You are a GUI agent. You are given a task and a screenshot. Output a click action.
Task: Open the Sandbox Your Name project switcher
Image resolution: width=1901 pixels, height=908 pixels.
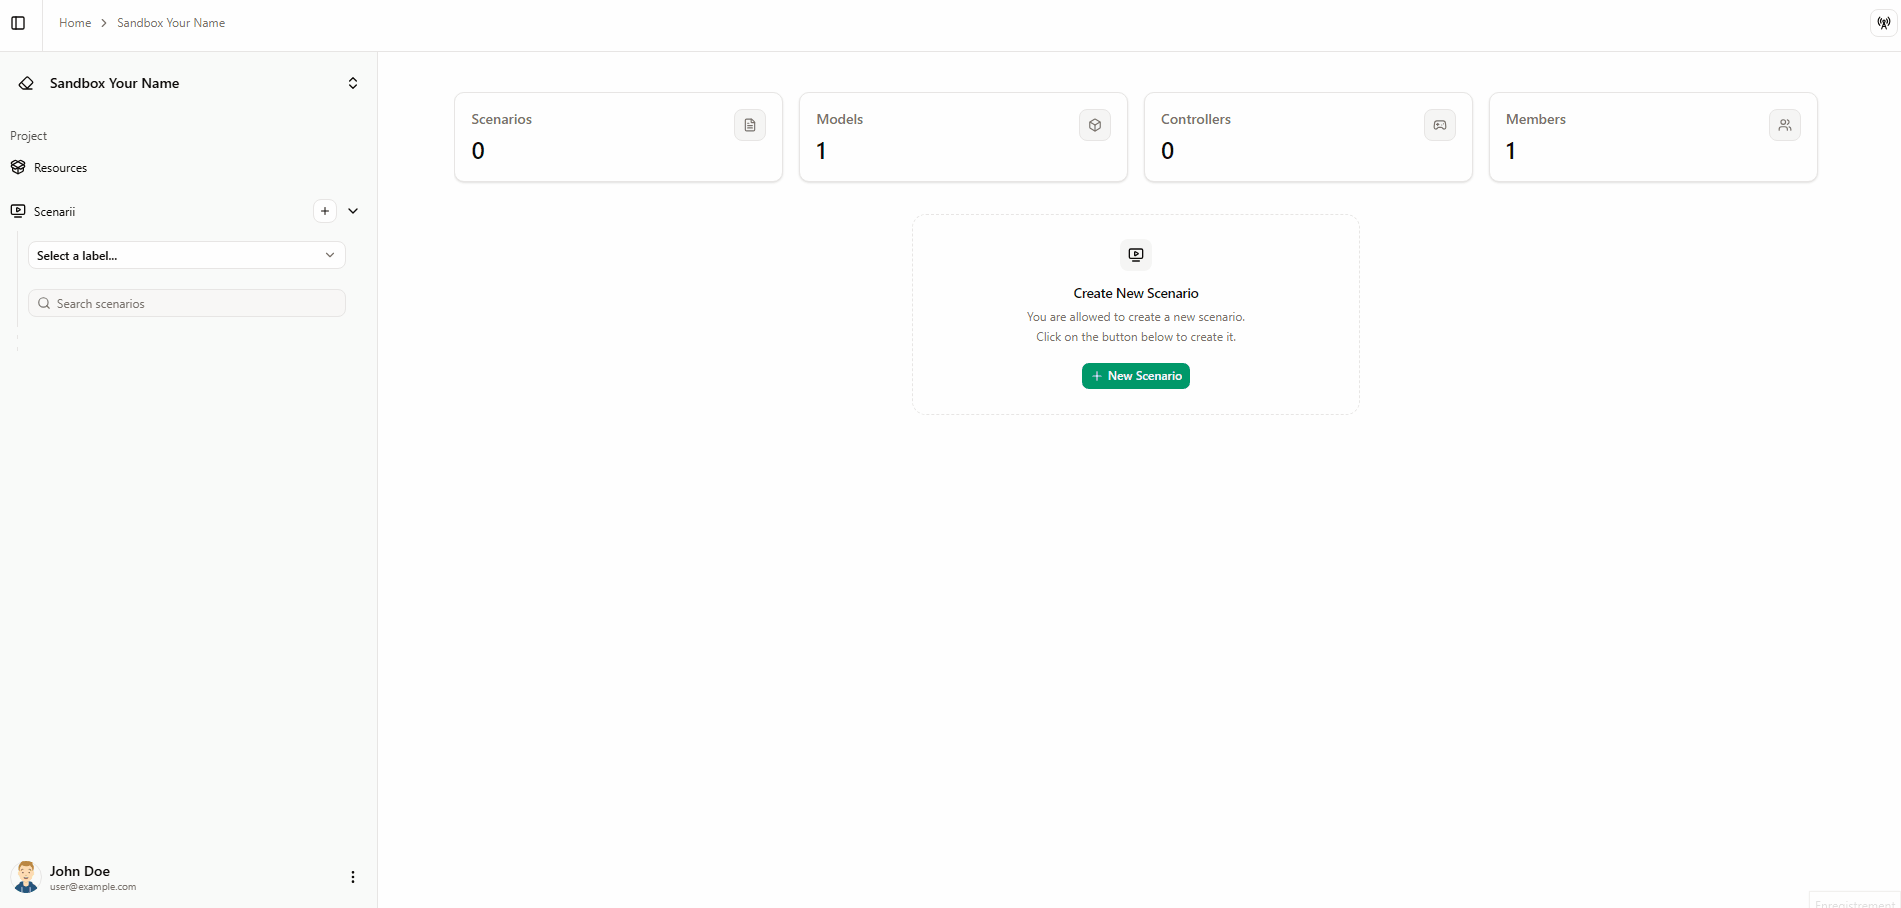pyautogui.click(x=352, y=83)
